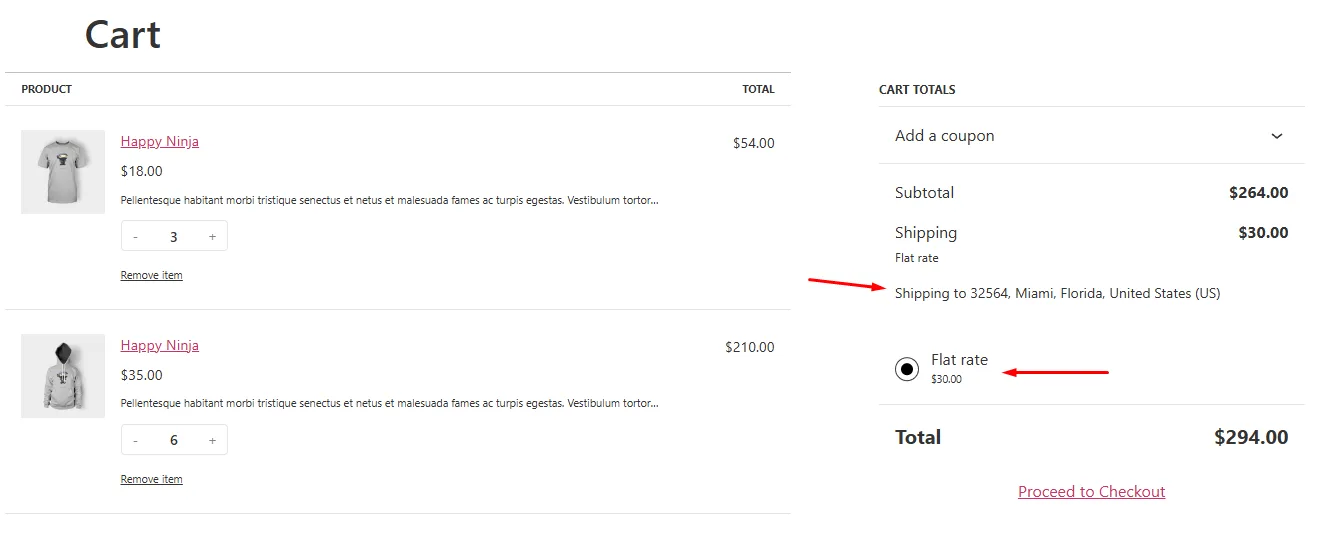1320x542 pixels.
Task: Open the second Happy Ninja product link
Action: (x=160, y=345)
